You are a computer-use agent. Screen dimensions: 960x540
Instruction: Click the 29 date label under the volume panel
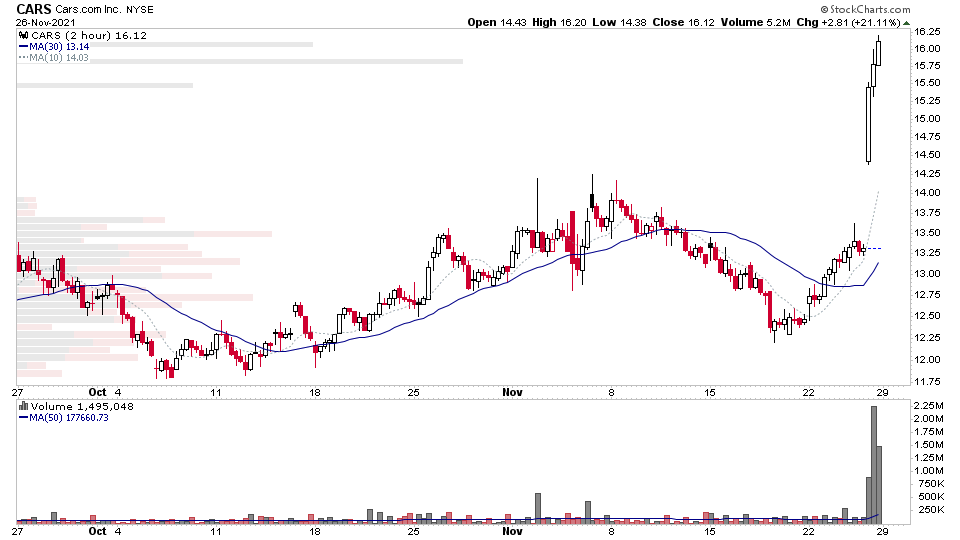pos(882,531)
